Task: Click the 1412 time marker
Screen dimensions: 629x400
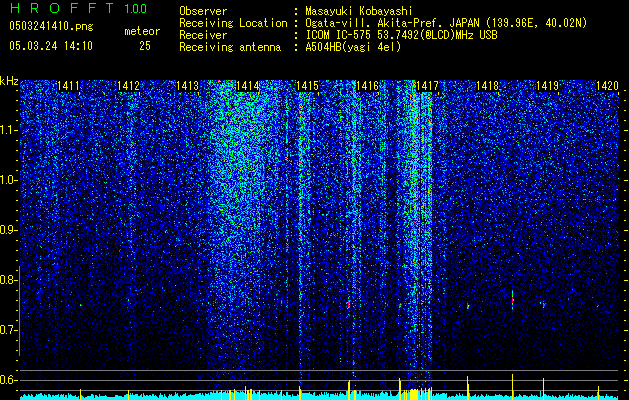Action: pyautogui.click(x=128, y=86)
